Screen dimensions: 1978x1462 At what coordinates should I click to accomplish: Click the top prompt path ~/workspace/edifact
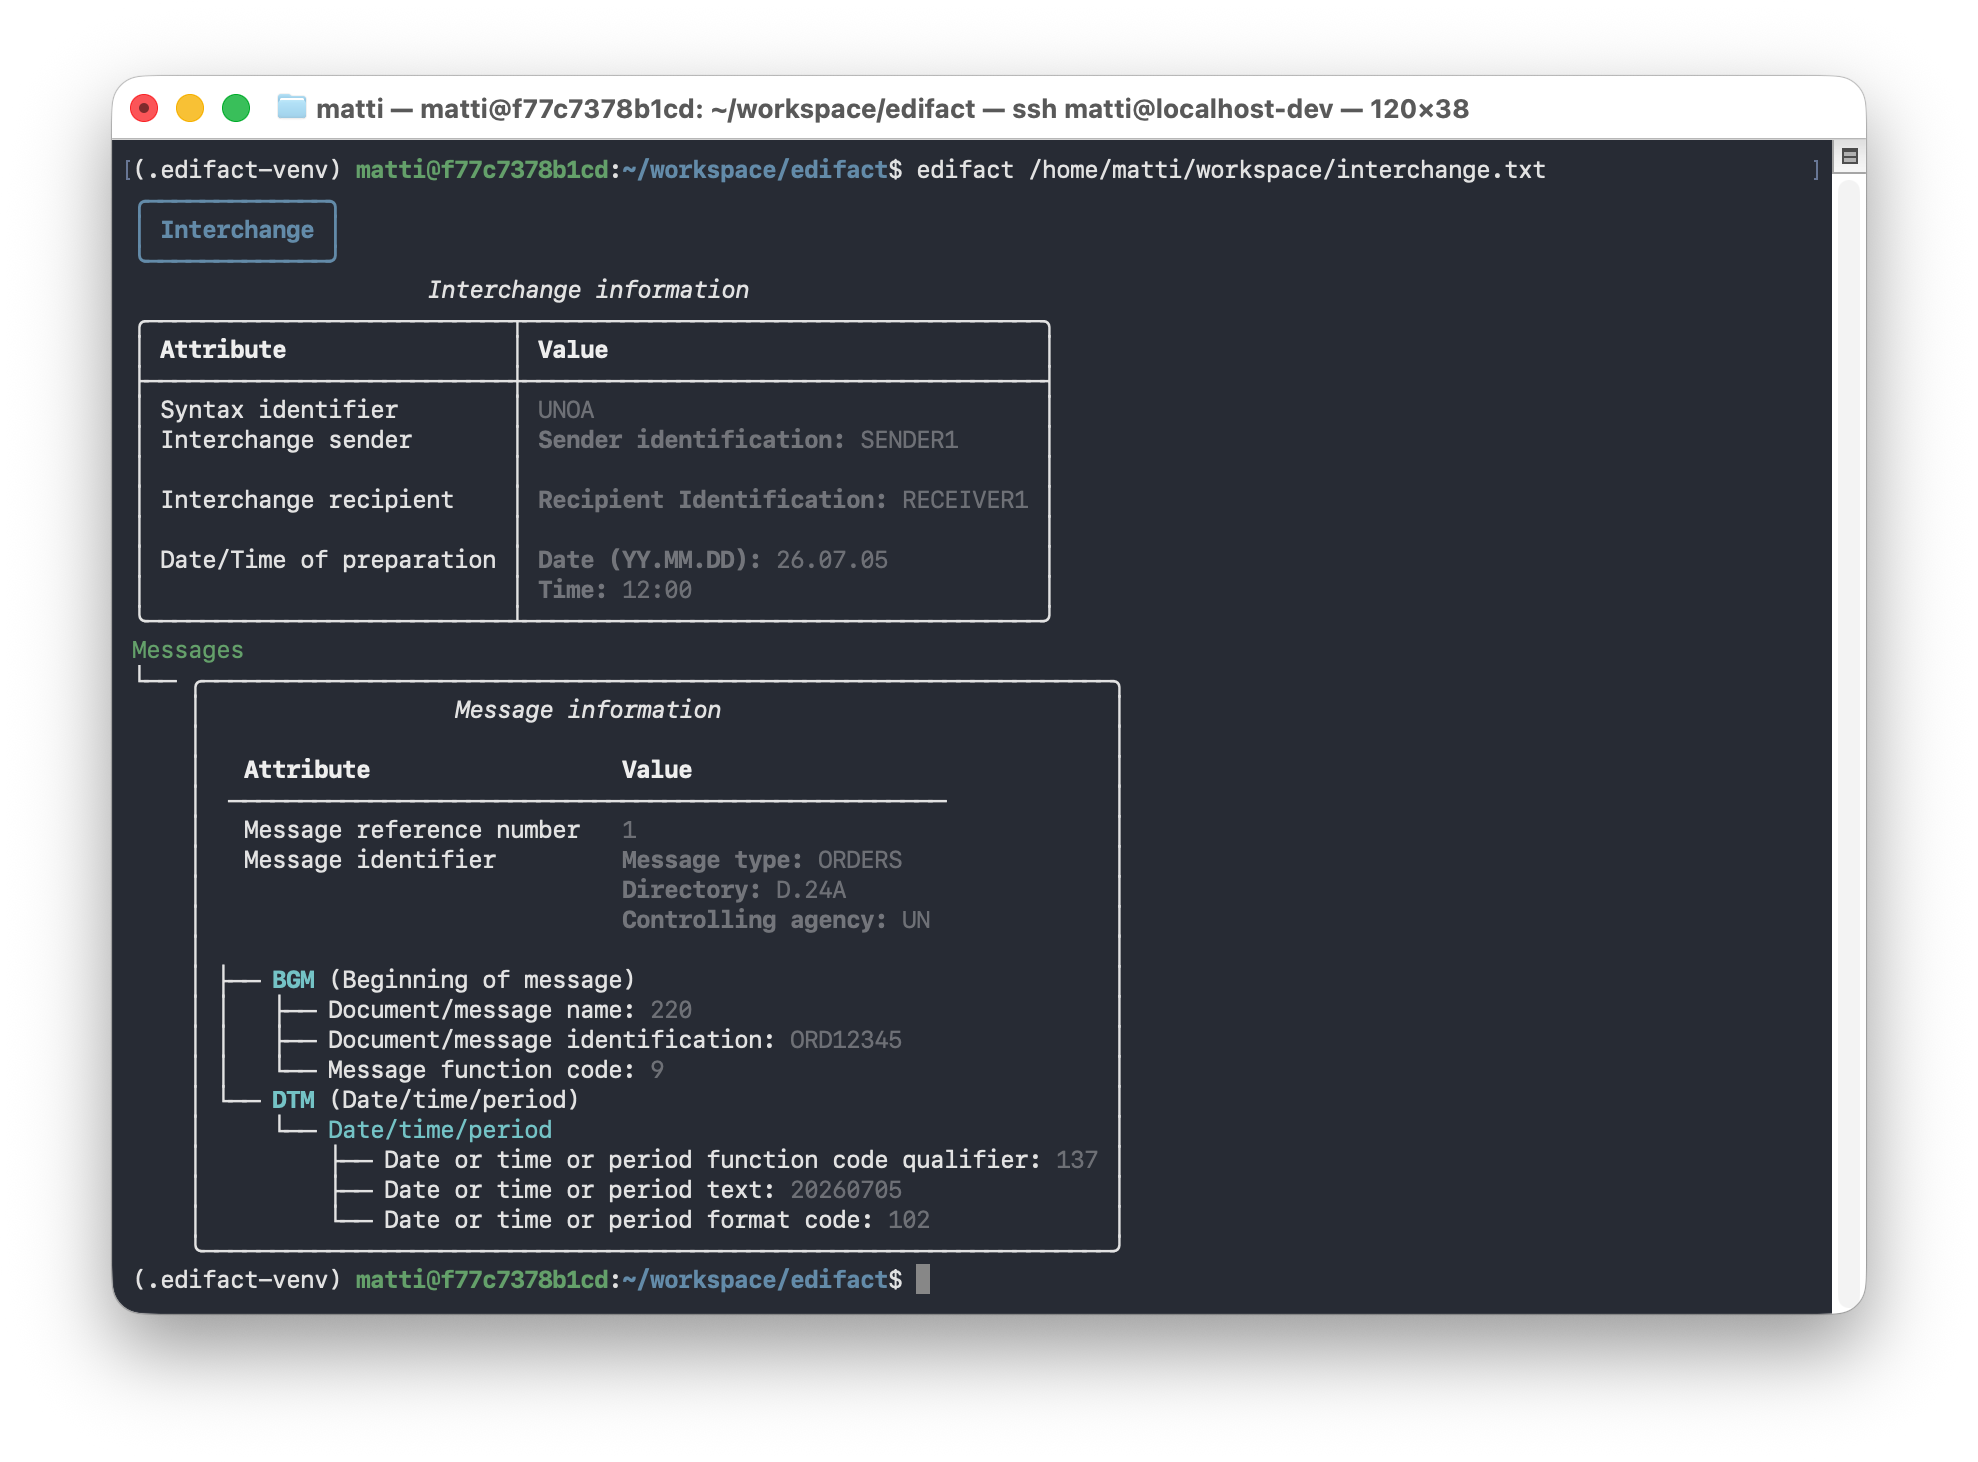coord(755,170)
